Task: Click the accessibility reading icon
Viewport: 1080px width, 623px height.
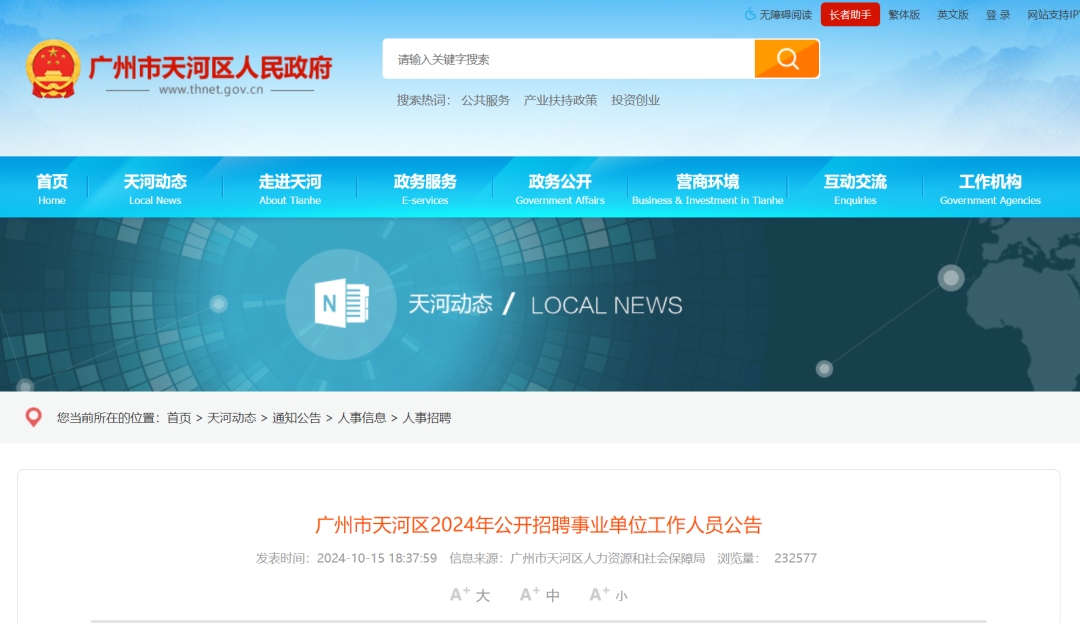Action: 751,15
